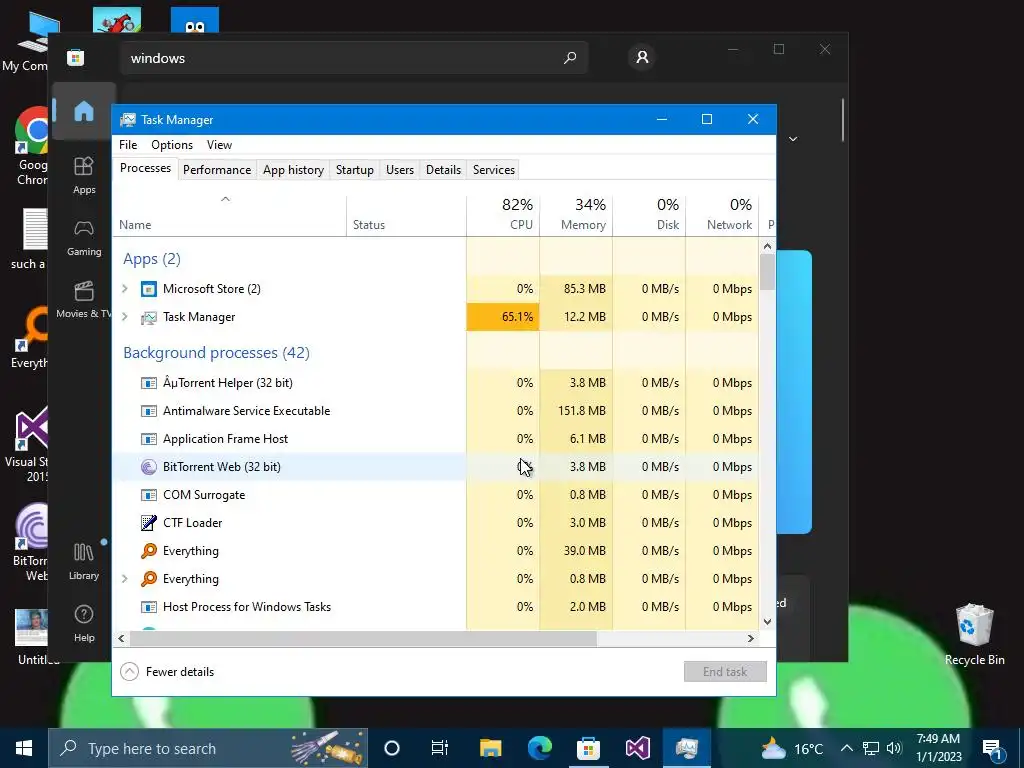Open Recycle Bin desktop icon
The height and width of the screenshot is (768, 1024).
[974, 635]
